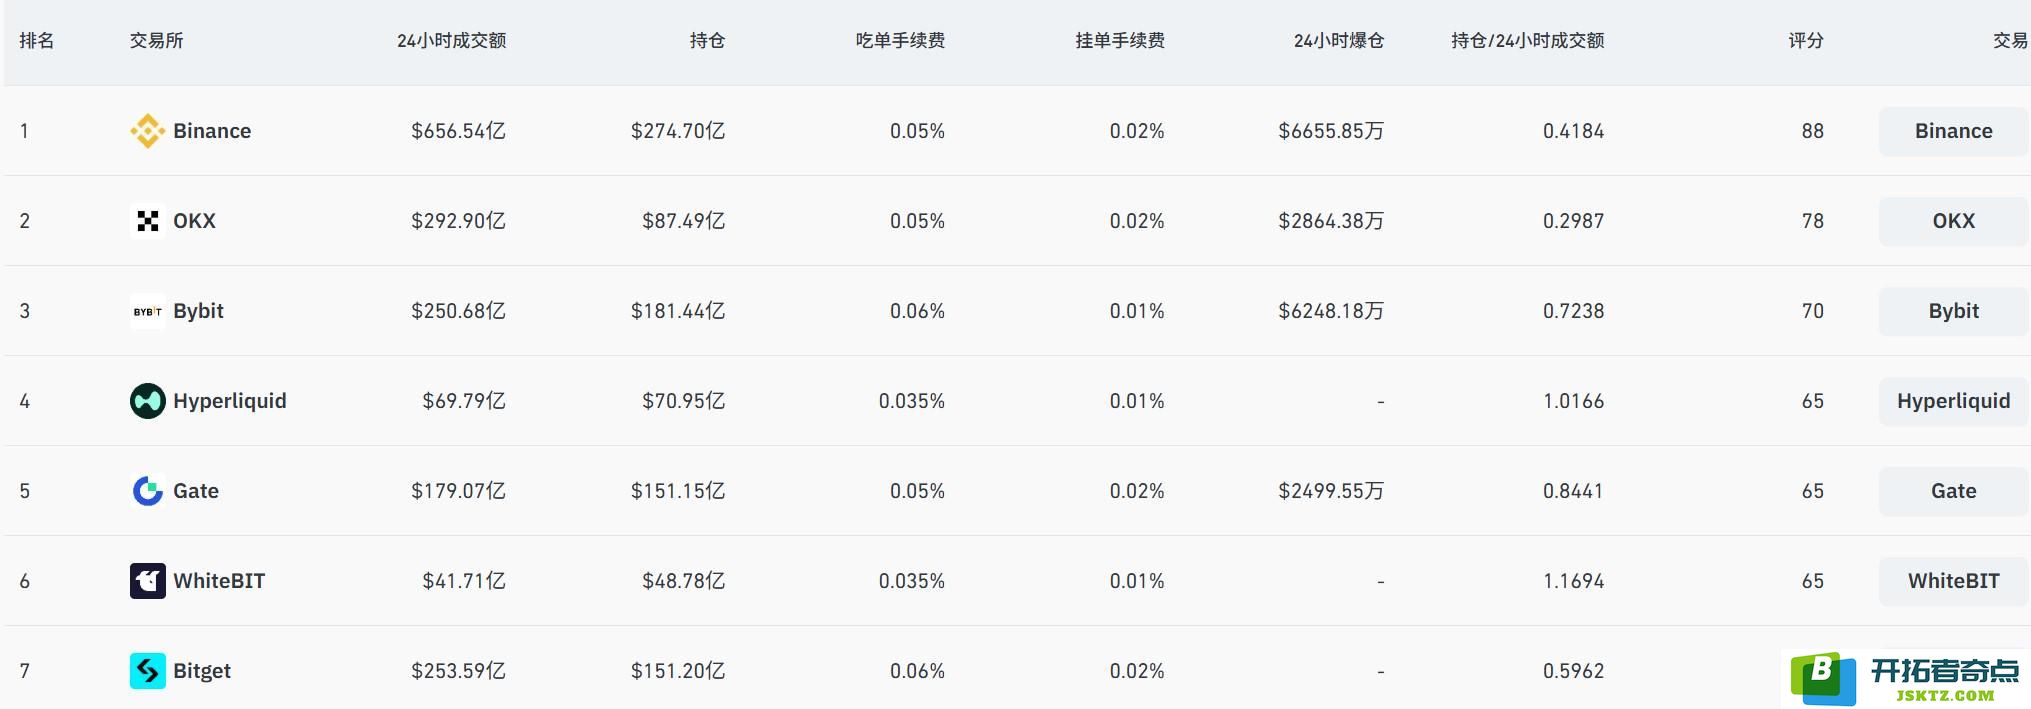Click WhiteBIT ratio value 1.1694
The image size is (2031, 709).
click(x=1573, y=581)
